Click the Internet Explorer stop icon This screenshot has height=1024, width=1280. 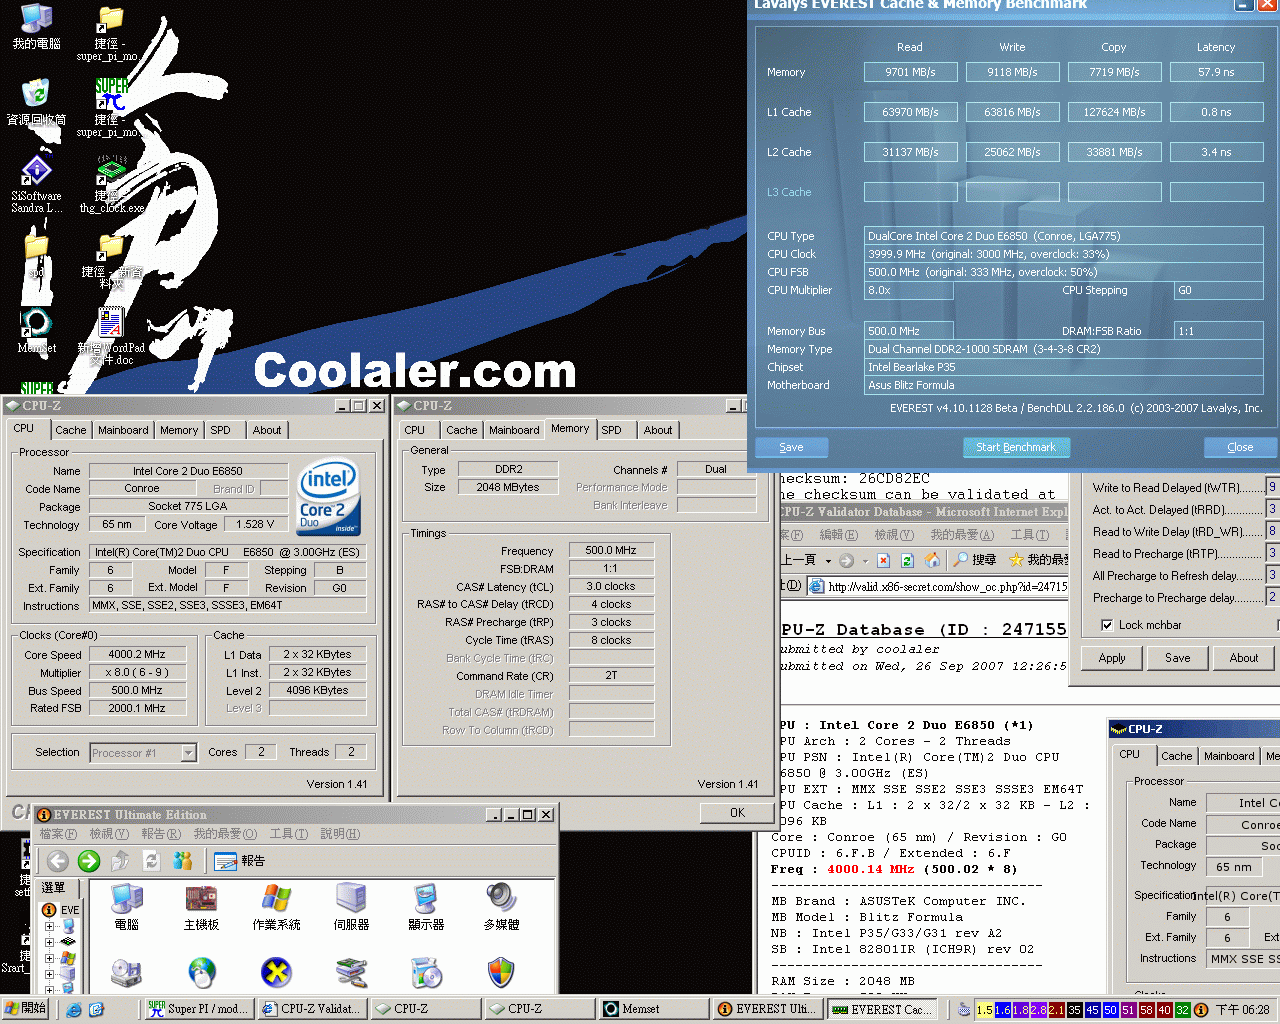tap(883, 560)
